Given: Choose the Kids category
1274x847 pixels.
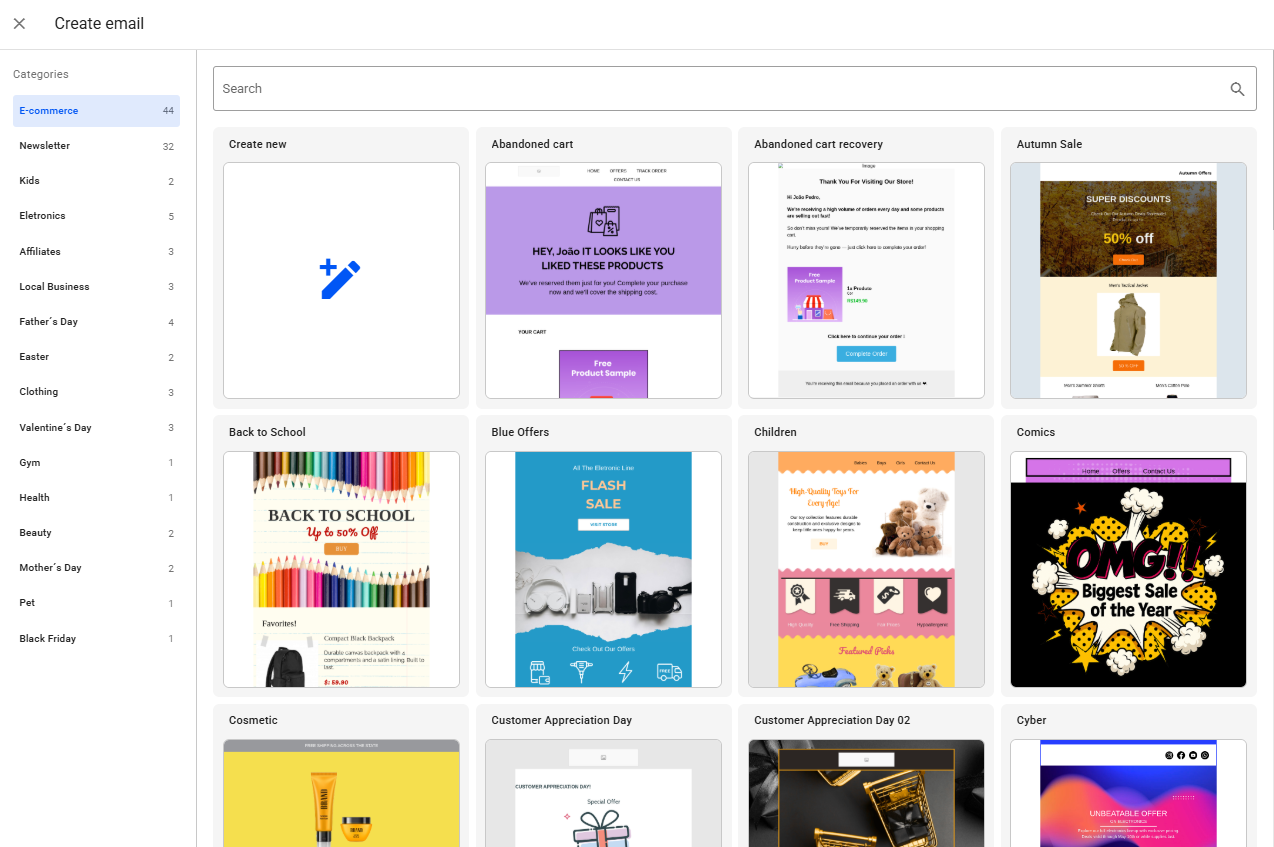Looking at the screenshot, I should (x=96, y=181).
